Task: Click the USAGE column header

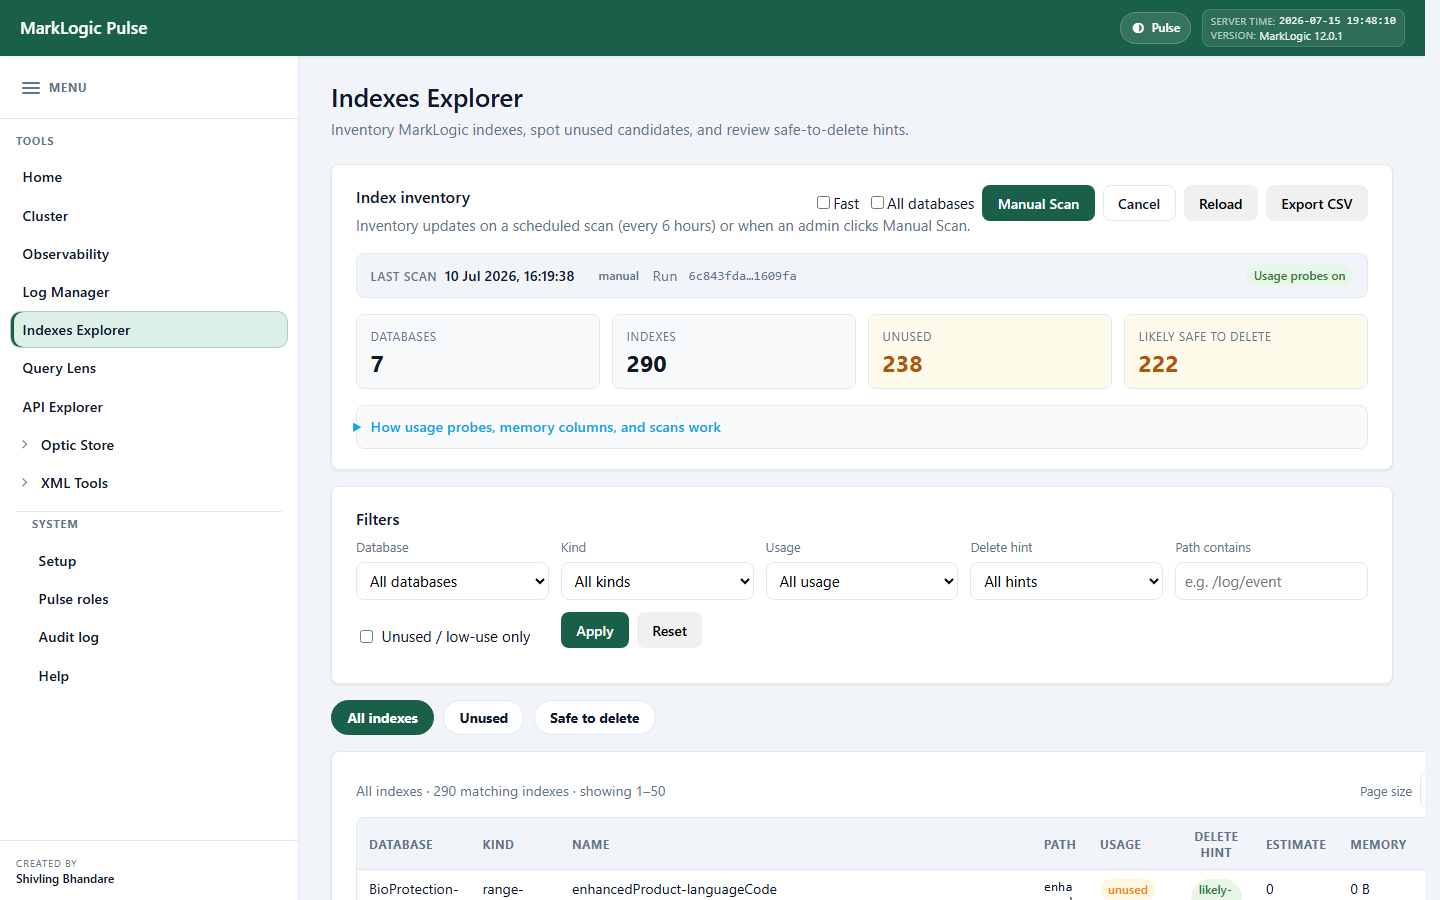Action: coord(1120,845)
